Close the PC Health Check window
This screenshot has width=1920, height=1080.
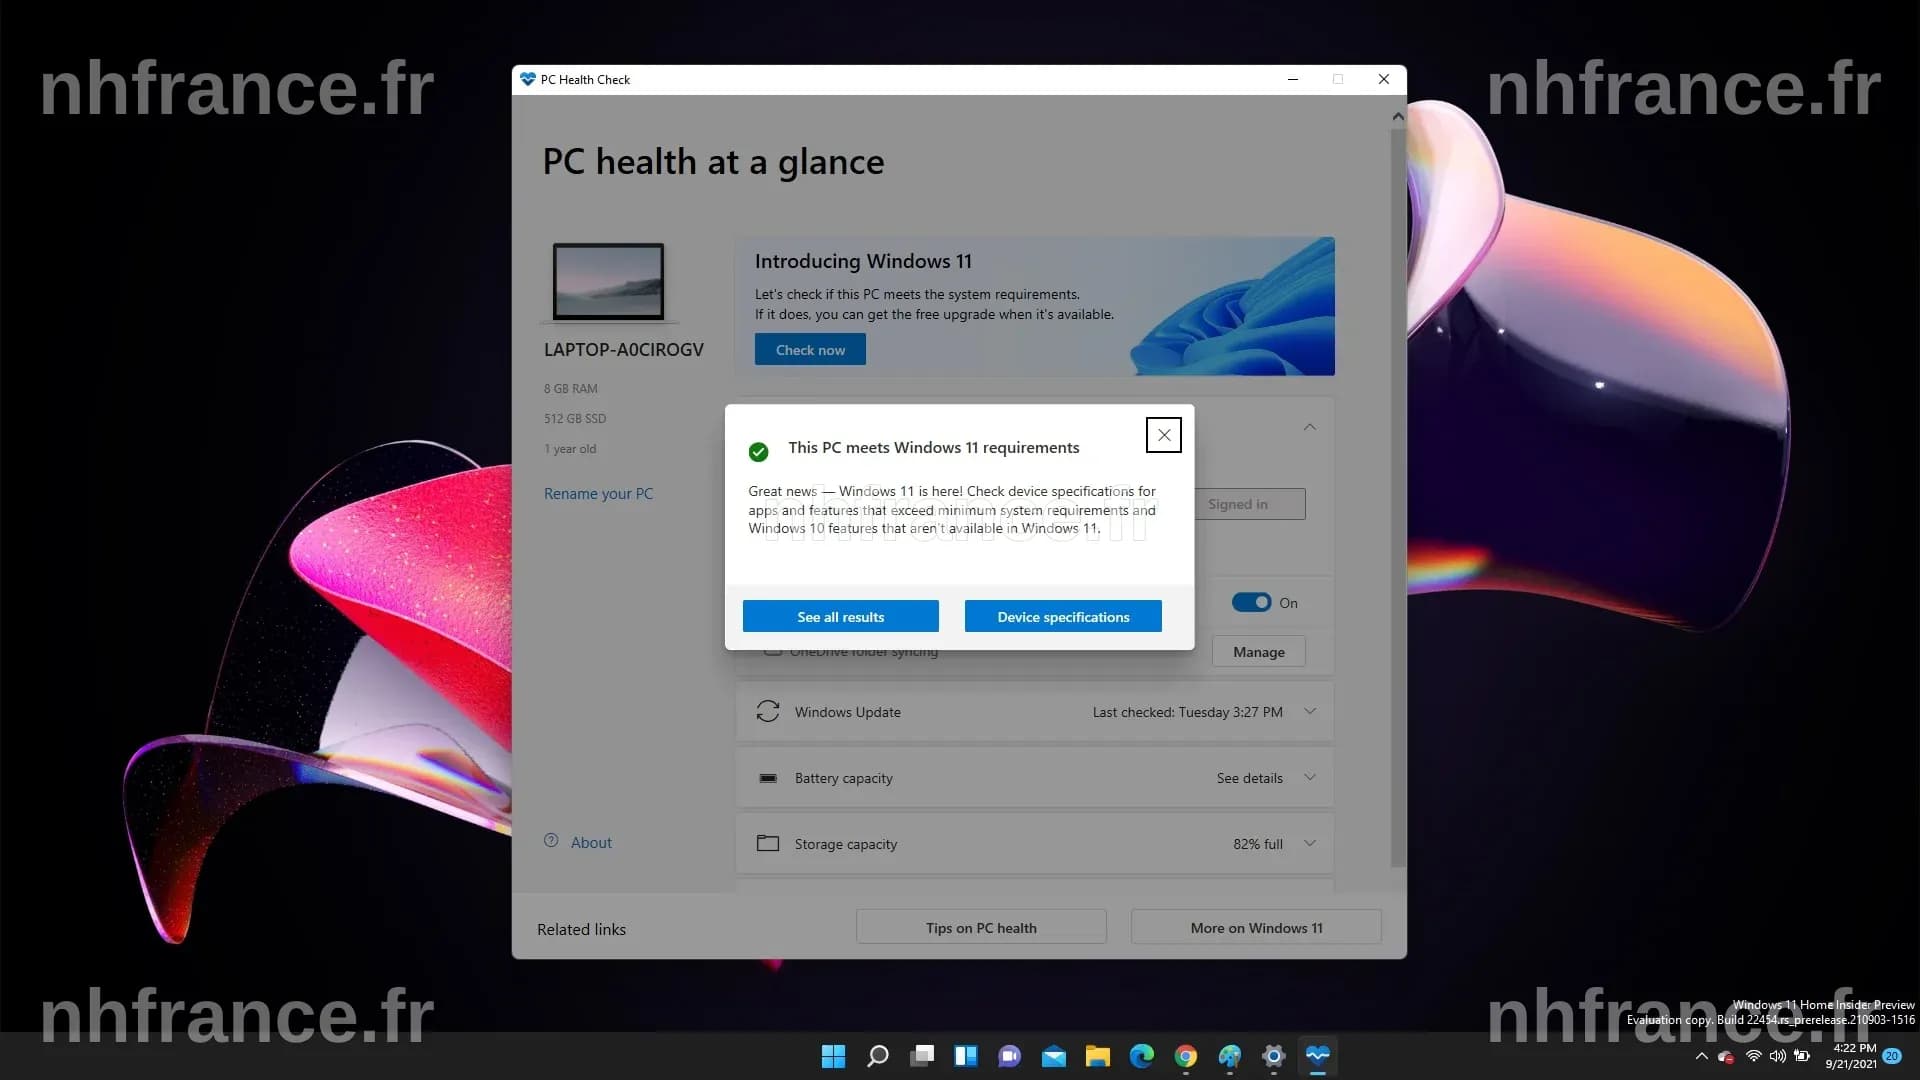click(1383, 79)
